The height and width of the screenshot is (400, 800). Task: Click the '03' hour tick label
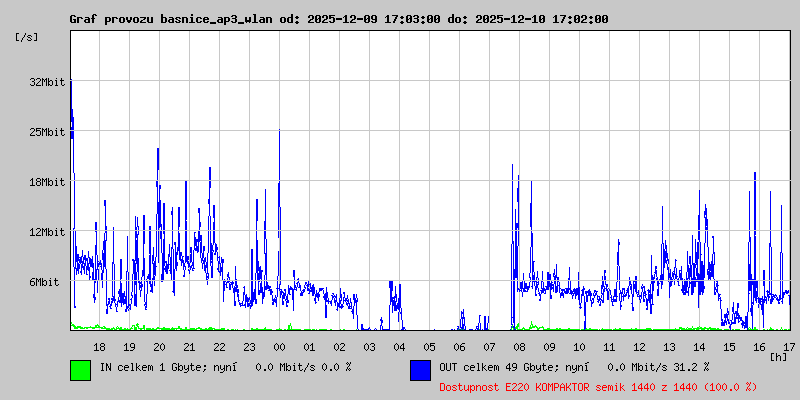coord(369,347)
